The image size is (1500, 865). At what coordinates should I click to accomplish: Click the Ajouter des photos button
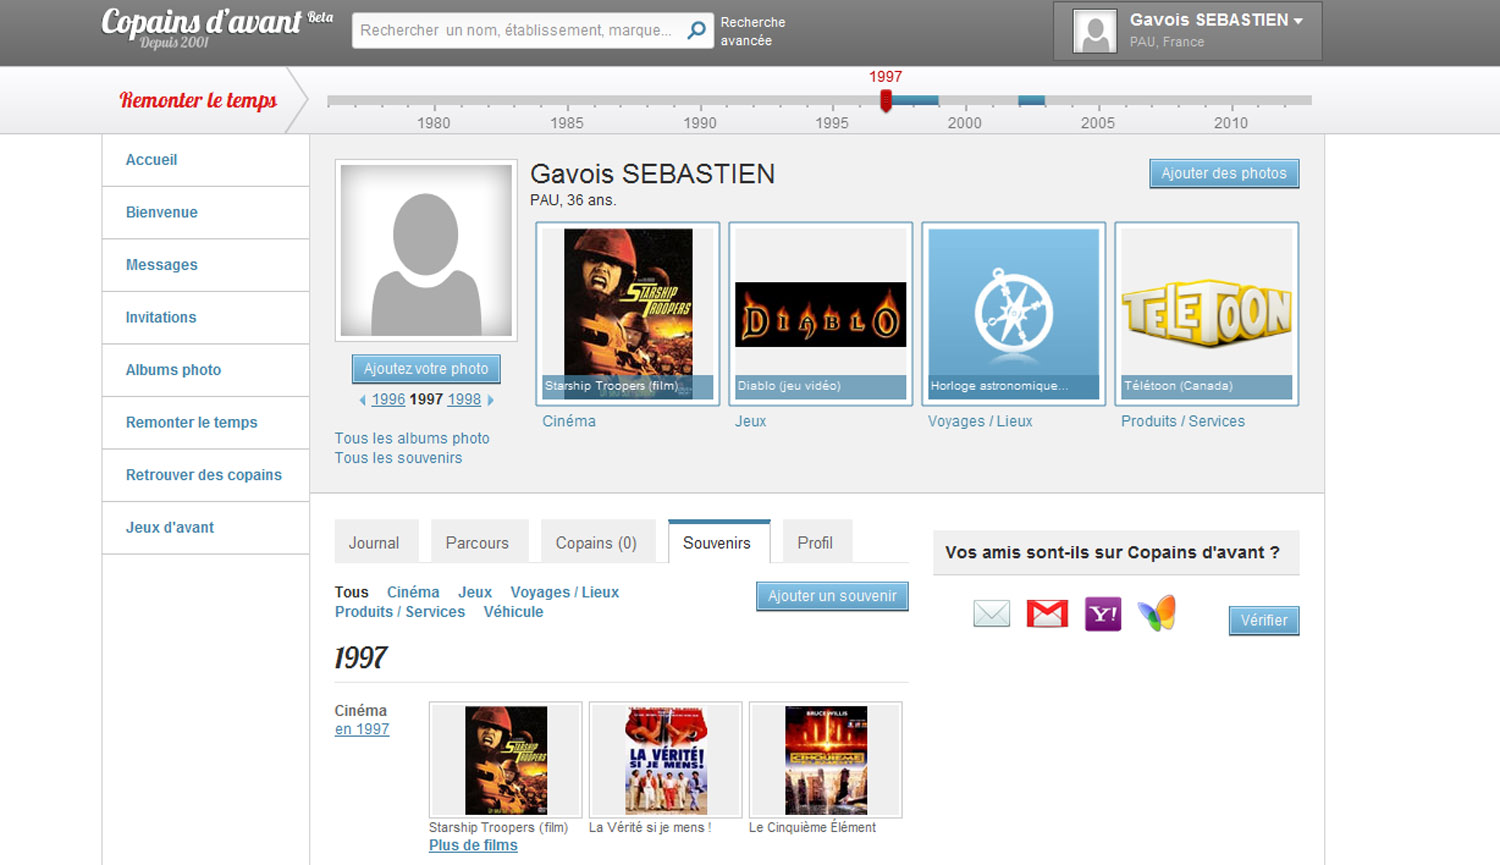pyautogui.click(x=1223, y=173)
